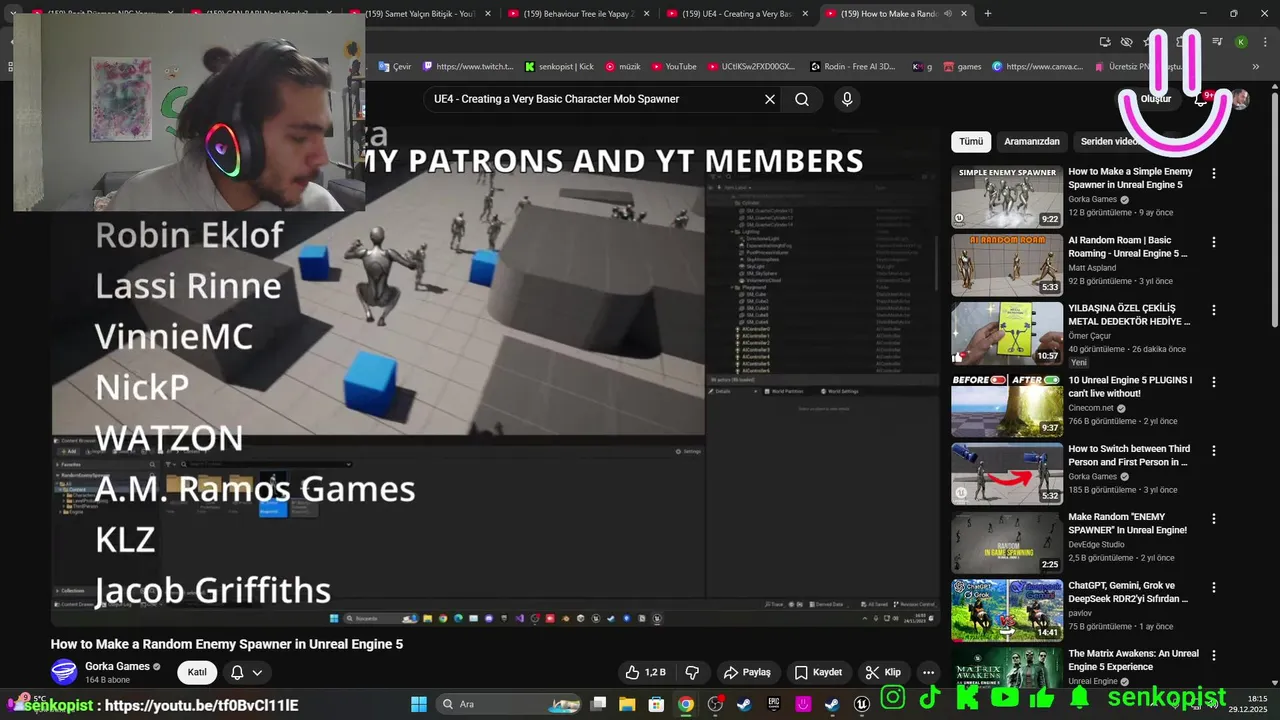Open AI Random Roam video thumbnail
Screen dimensions: 1280x720
coord(1007,265)
